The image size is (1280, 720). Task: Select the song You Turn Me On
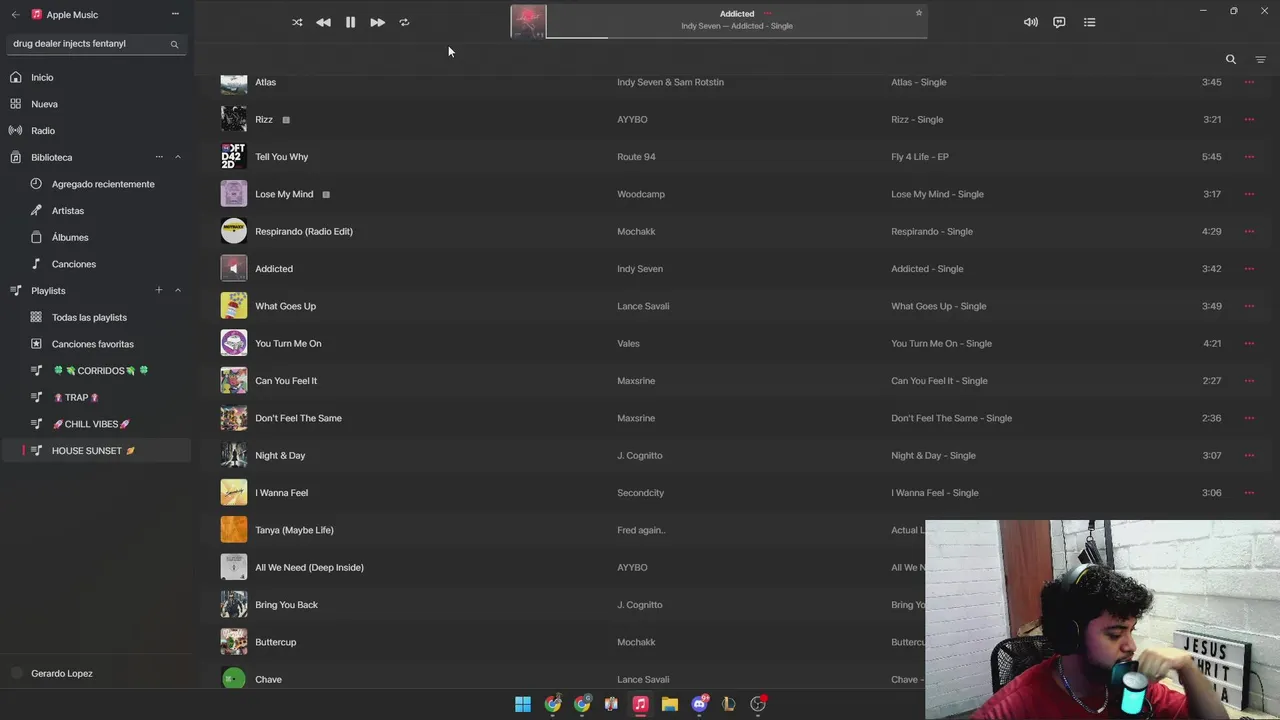288,343
